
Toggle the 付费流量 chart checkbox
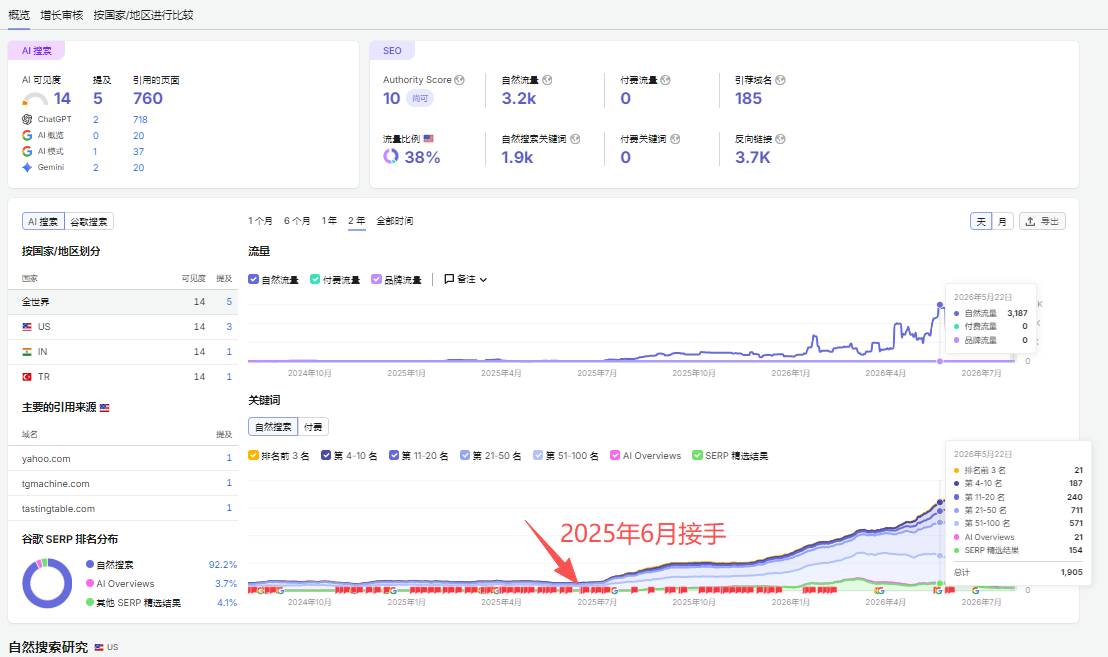coord(314,279)
